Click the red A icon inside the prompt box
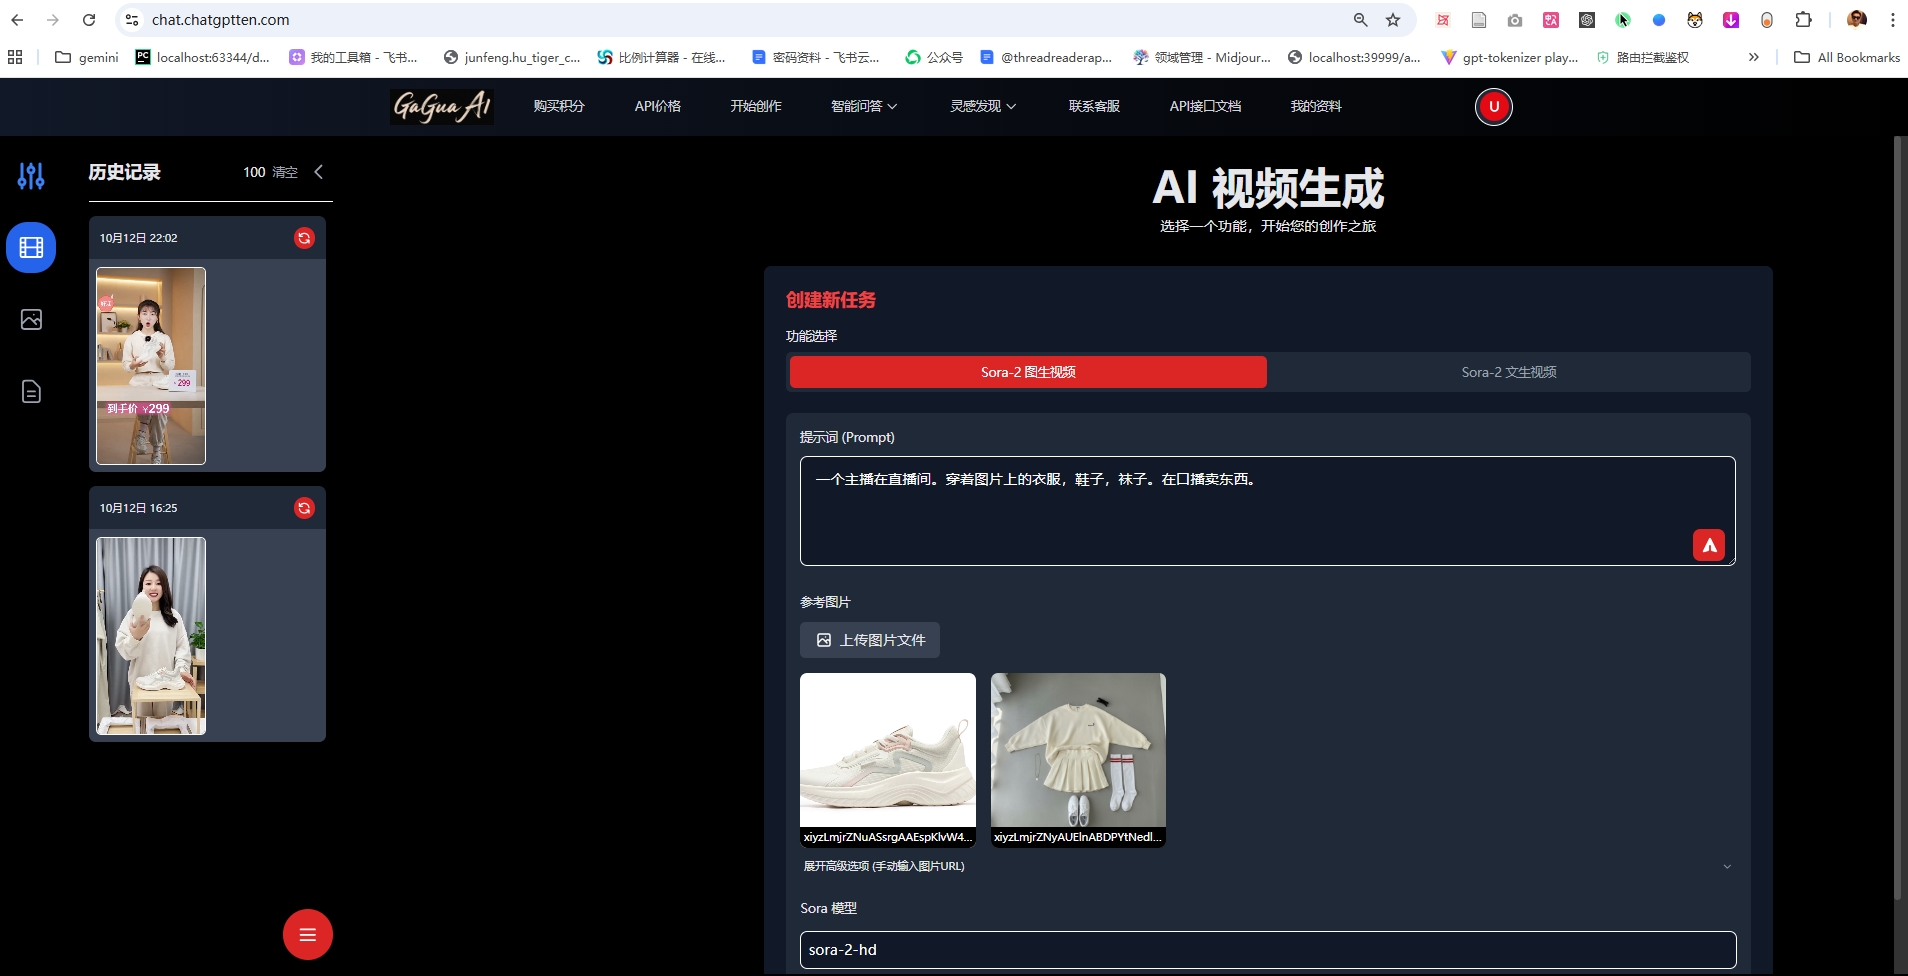 click(1710, 544)
